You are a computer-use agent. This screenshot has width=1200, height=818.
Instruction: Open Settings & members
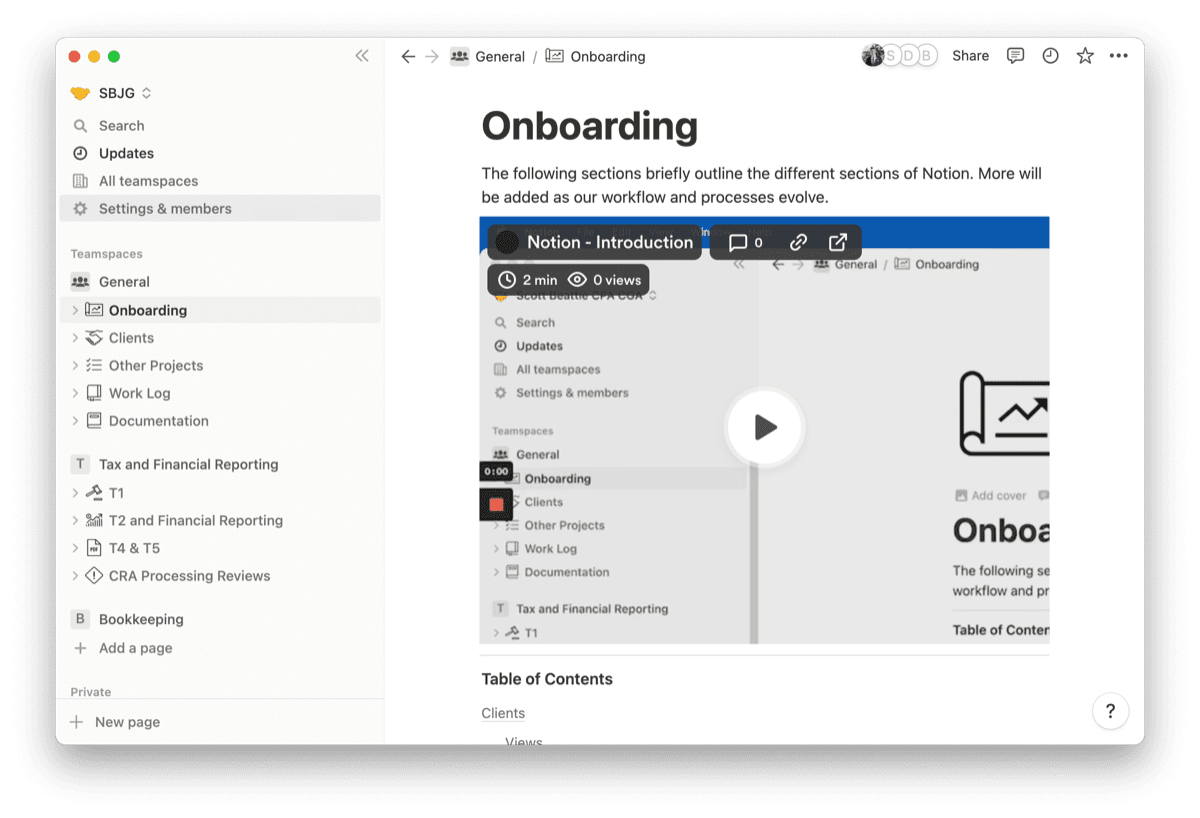(220, 208)
